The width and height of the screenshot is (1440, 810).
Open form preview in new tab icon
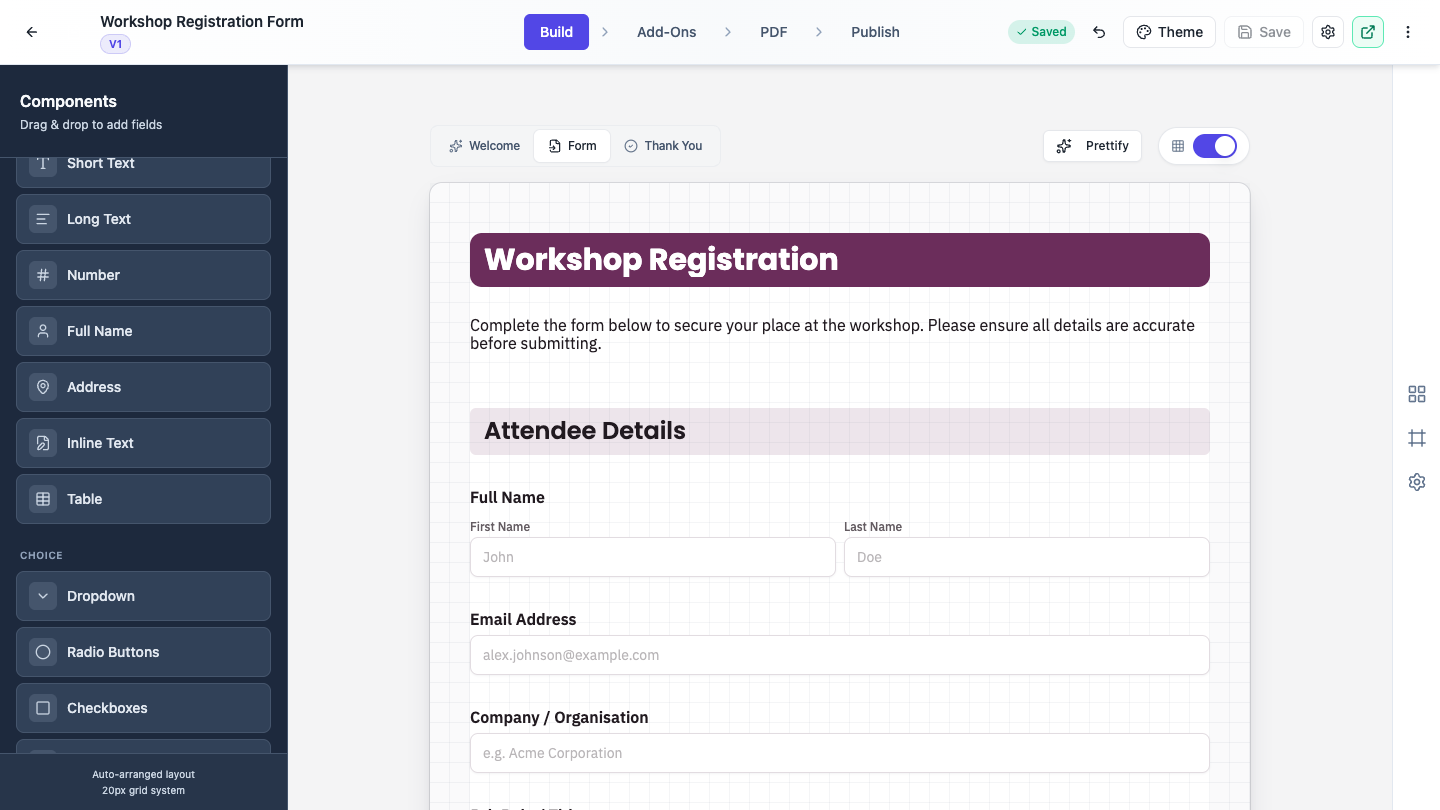(1368, 32)
